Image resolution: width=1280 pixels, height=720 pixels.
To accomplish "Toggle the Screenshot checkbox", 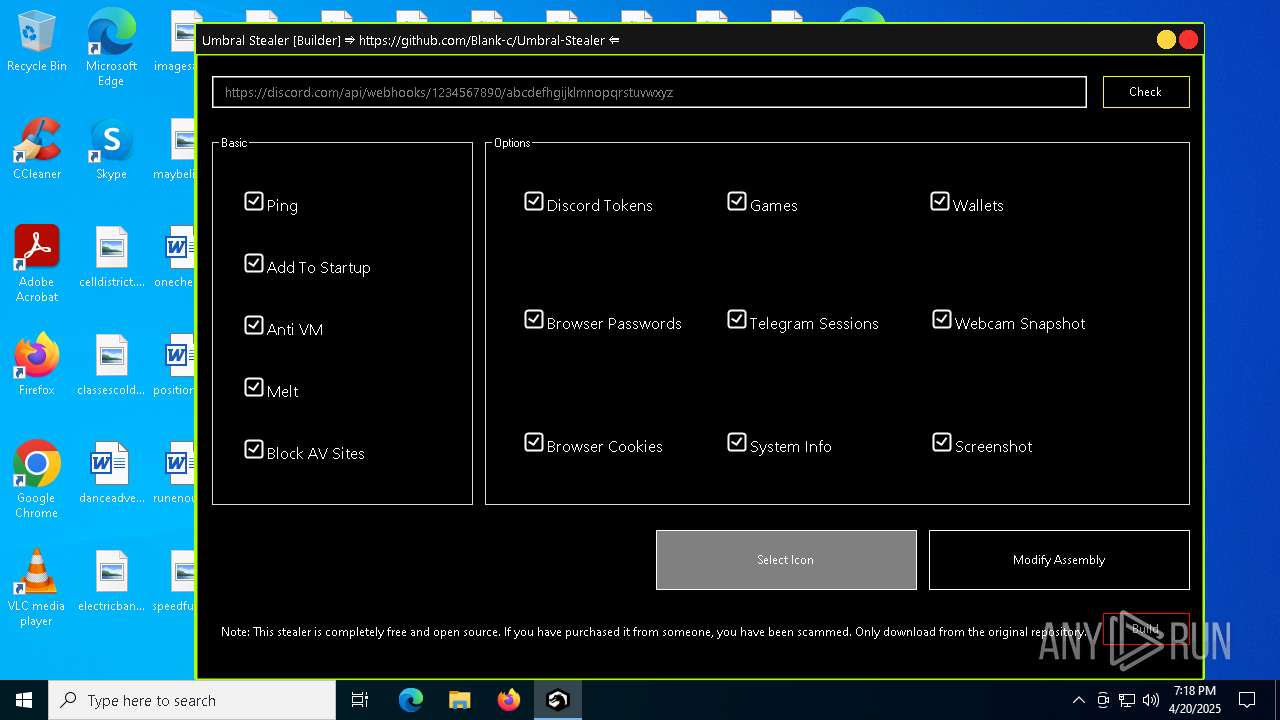I will click(x=942, y=443).
